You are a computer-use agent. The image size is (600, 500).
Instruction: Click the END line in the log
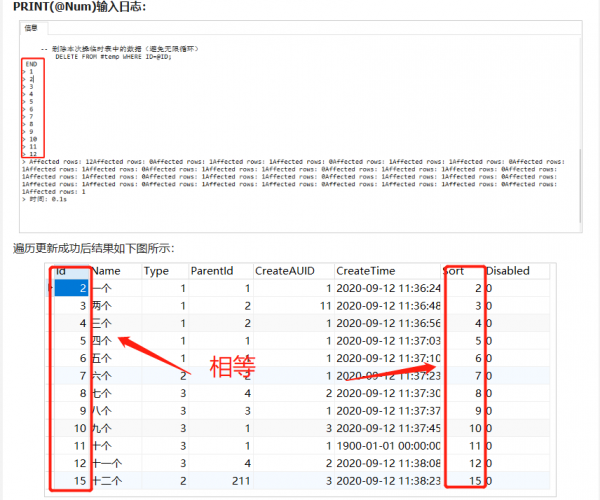pos(31,64)
